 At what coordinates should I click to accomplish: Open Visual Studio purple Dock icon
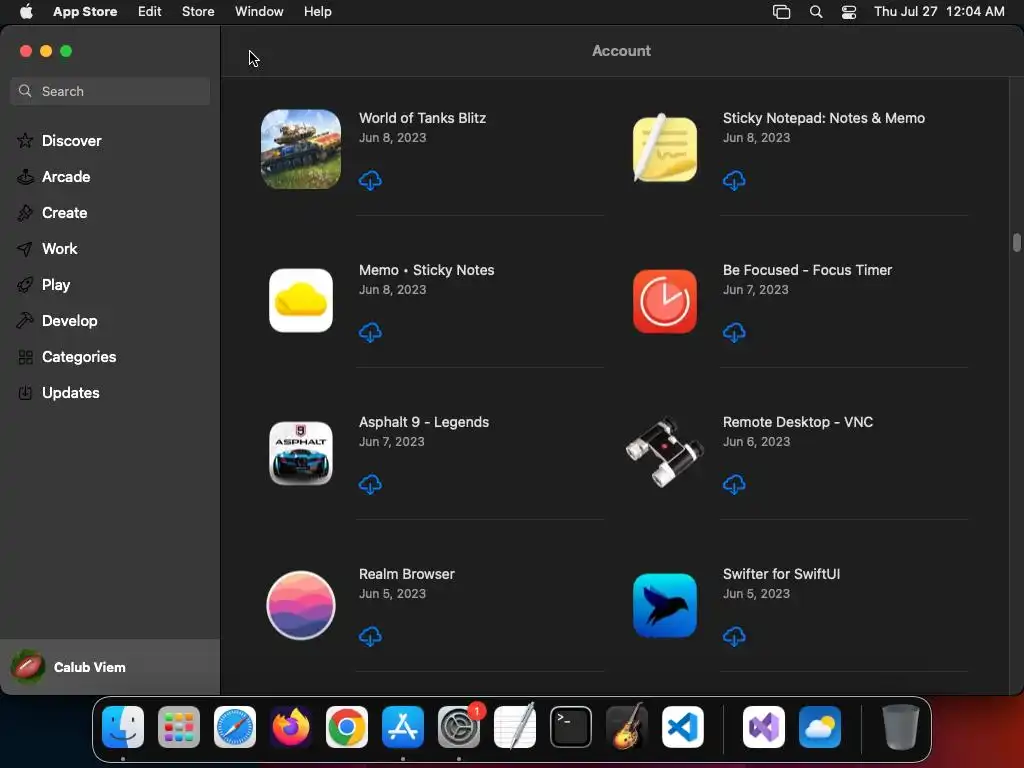click(x=763, y=726)
